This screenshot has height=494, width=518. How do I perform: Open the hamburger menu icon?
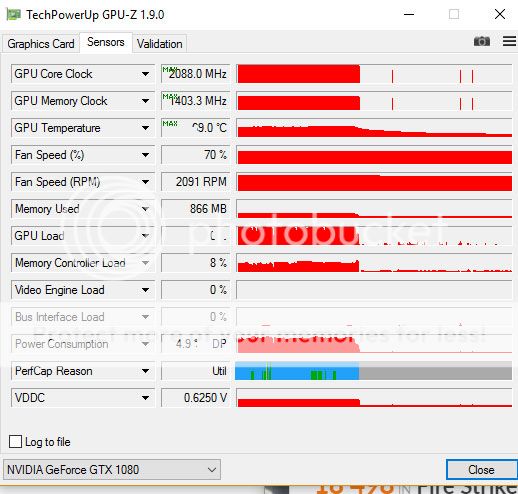[x=509, y=41]
